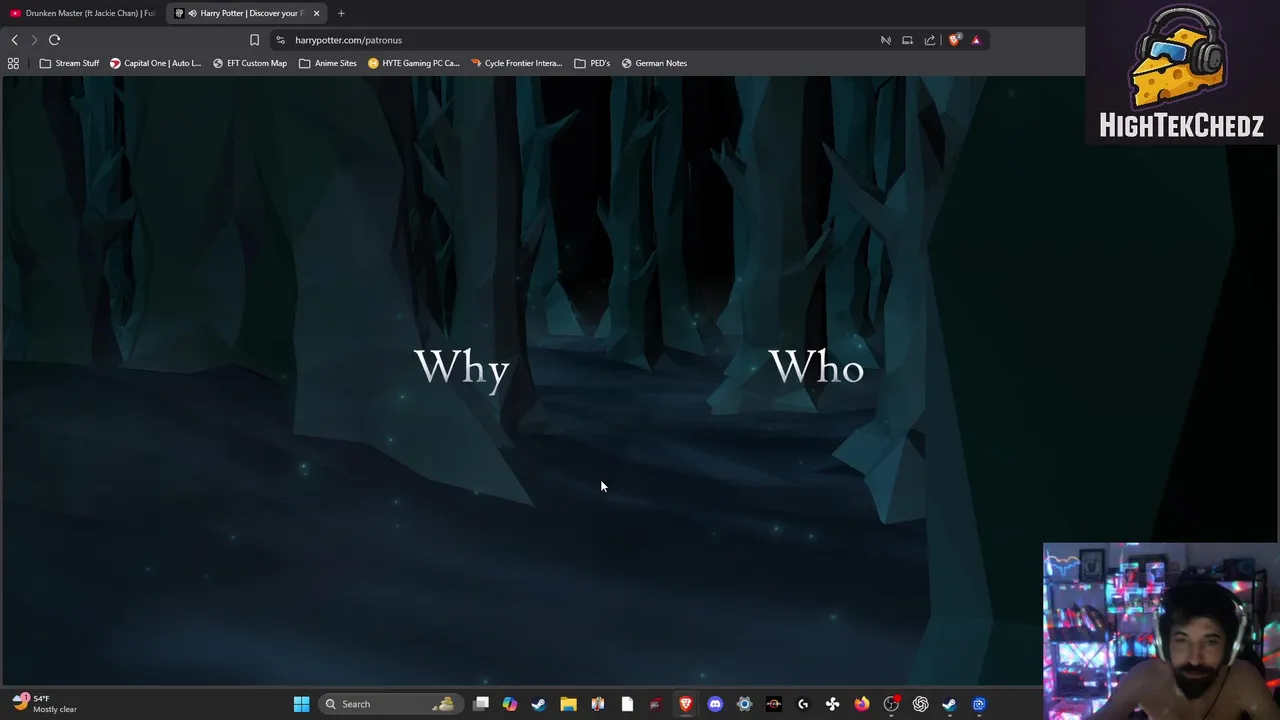Choose the "Why" answer option

(x=462, y=368)
